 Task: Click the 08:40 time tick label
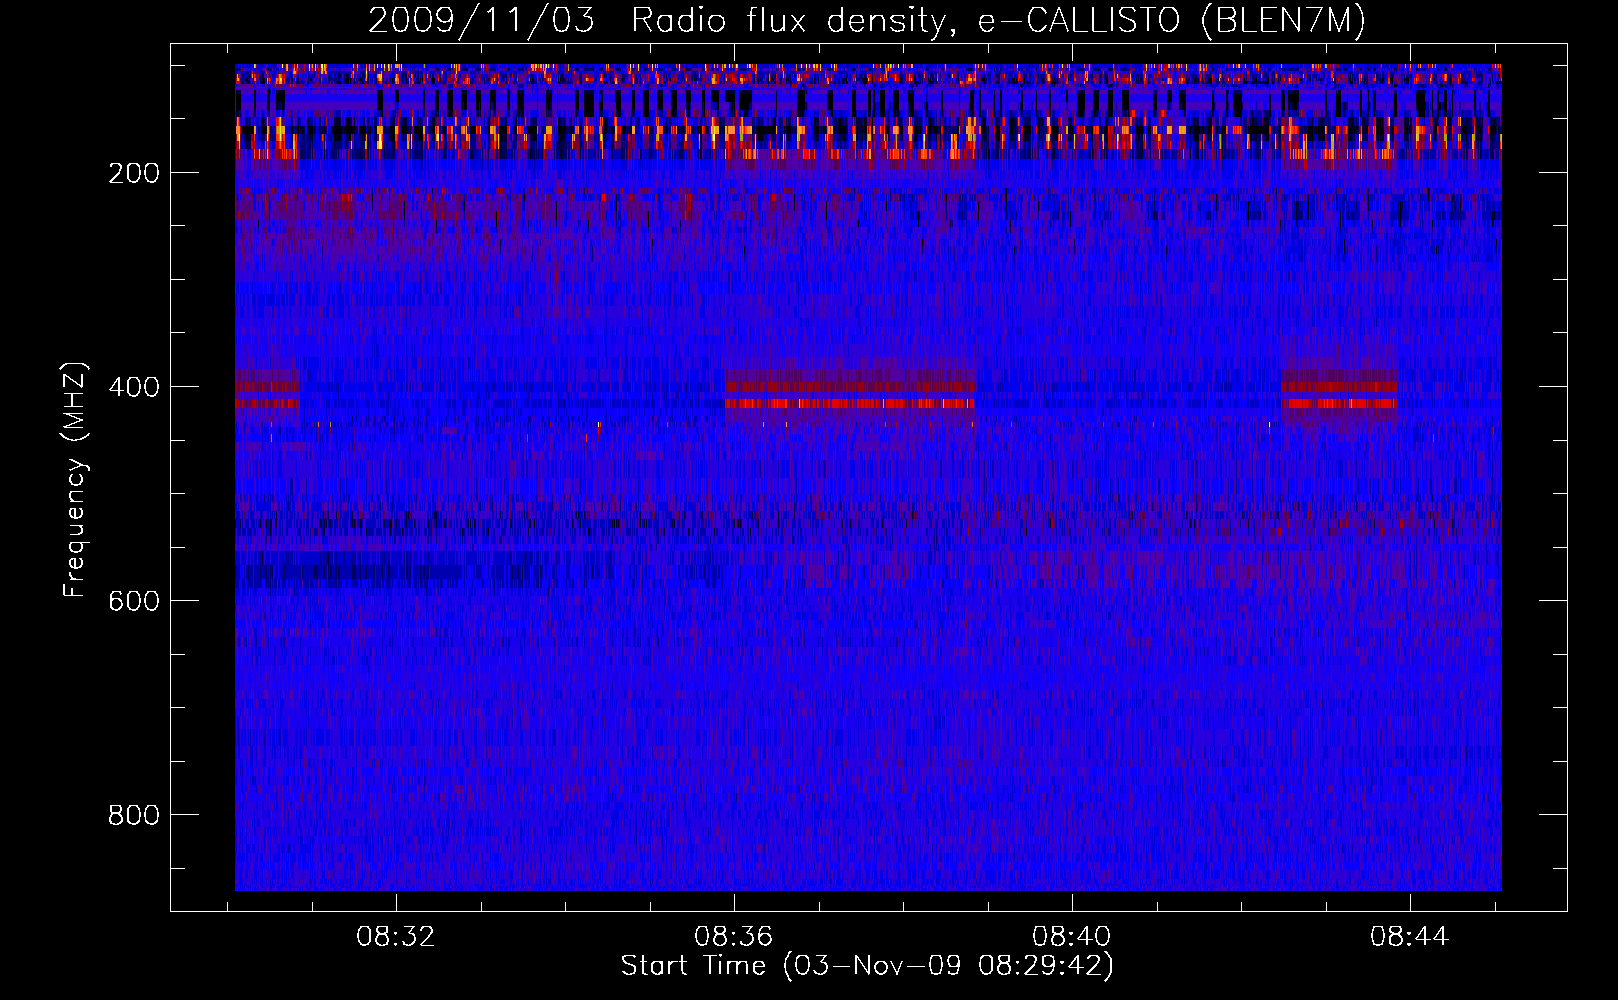pos(1072,937)
